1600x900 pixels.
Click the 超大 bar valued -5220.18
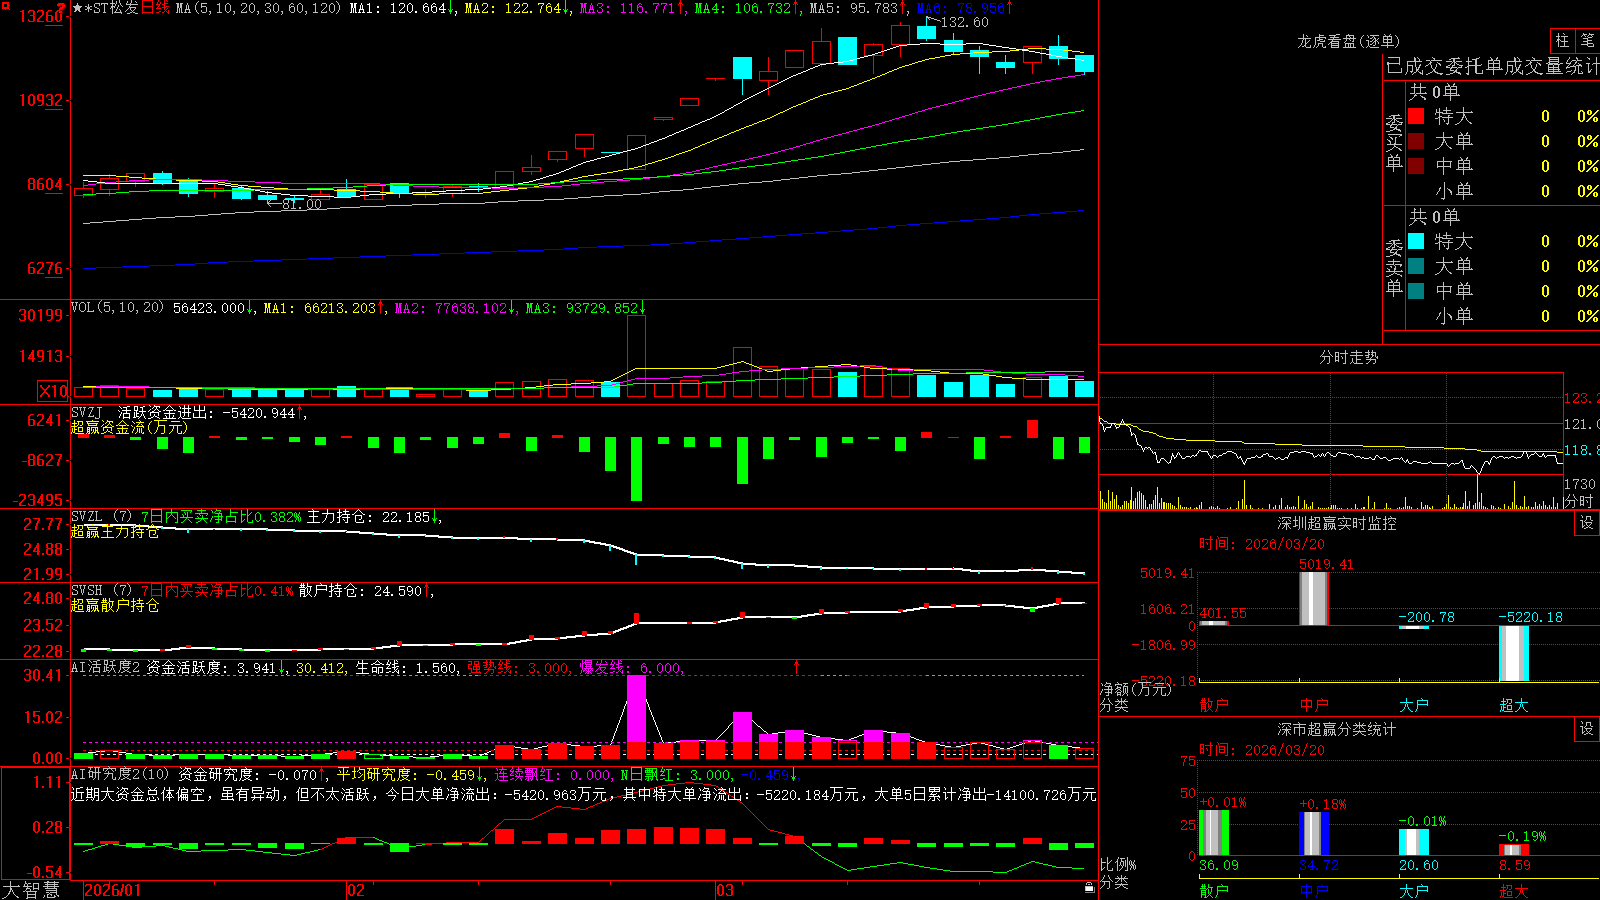1514,653
